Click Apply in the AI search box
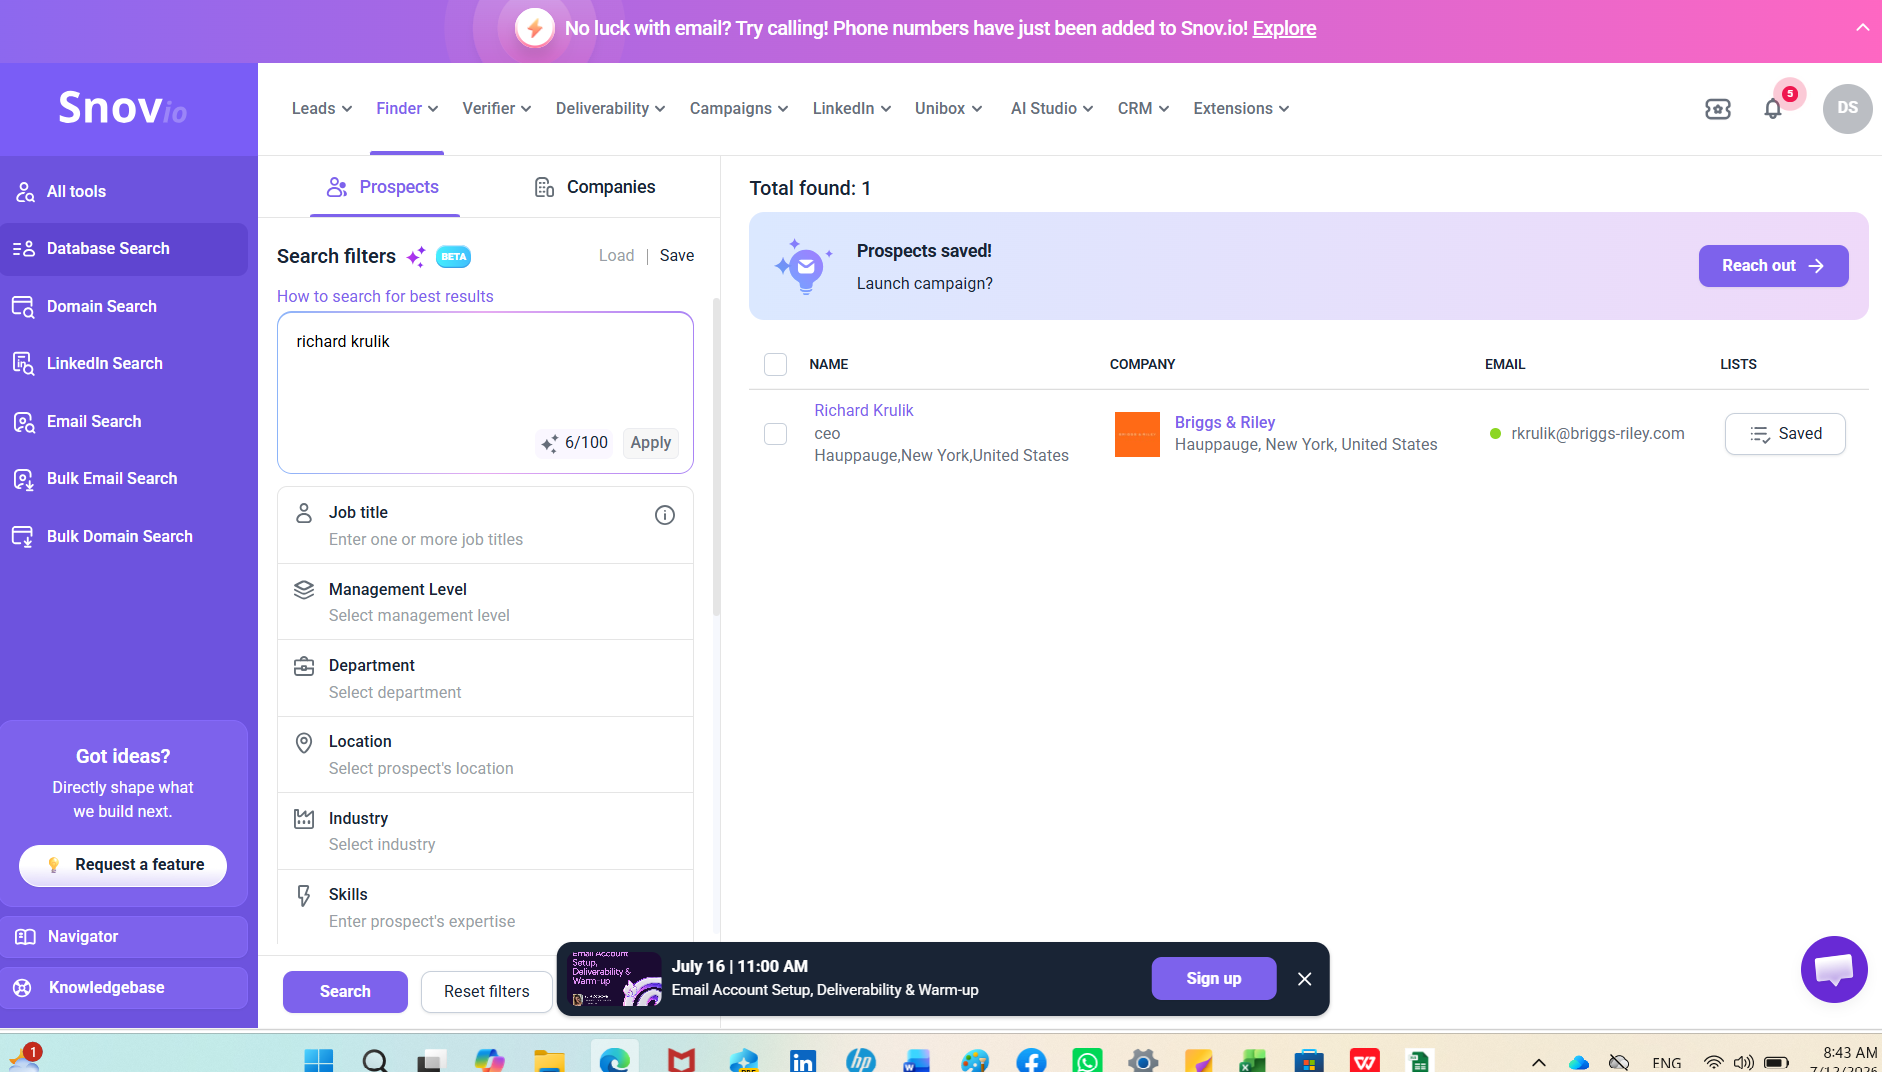 [x=650, y=442]
